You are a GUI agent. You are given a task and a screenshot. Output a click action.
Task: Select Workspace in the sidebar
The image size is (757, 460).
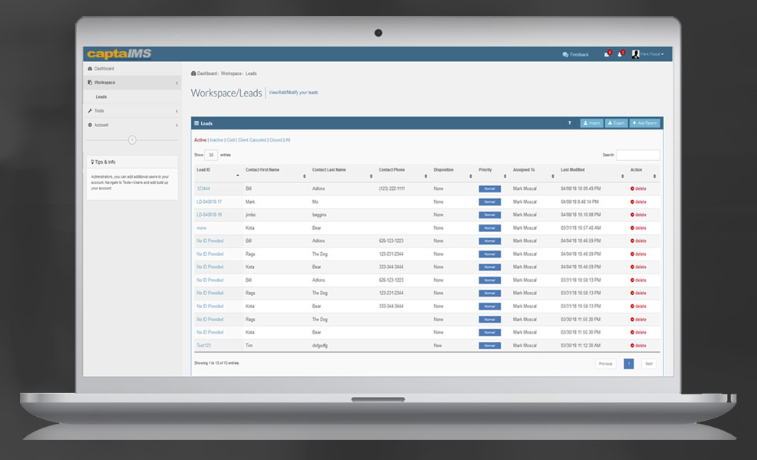coord(132,83)
